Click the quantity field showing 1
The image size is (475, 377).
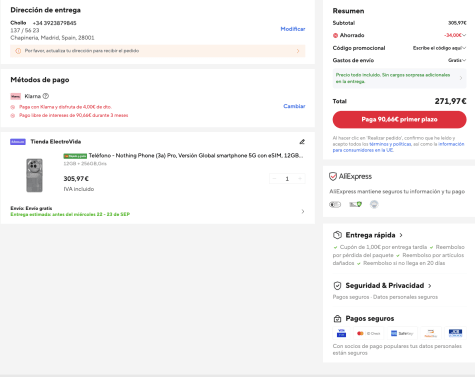[x=287, y=179]
